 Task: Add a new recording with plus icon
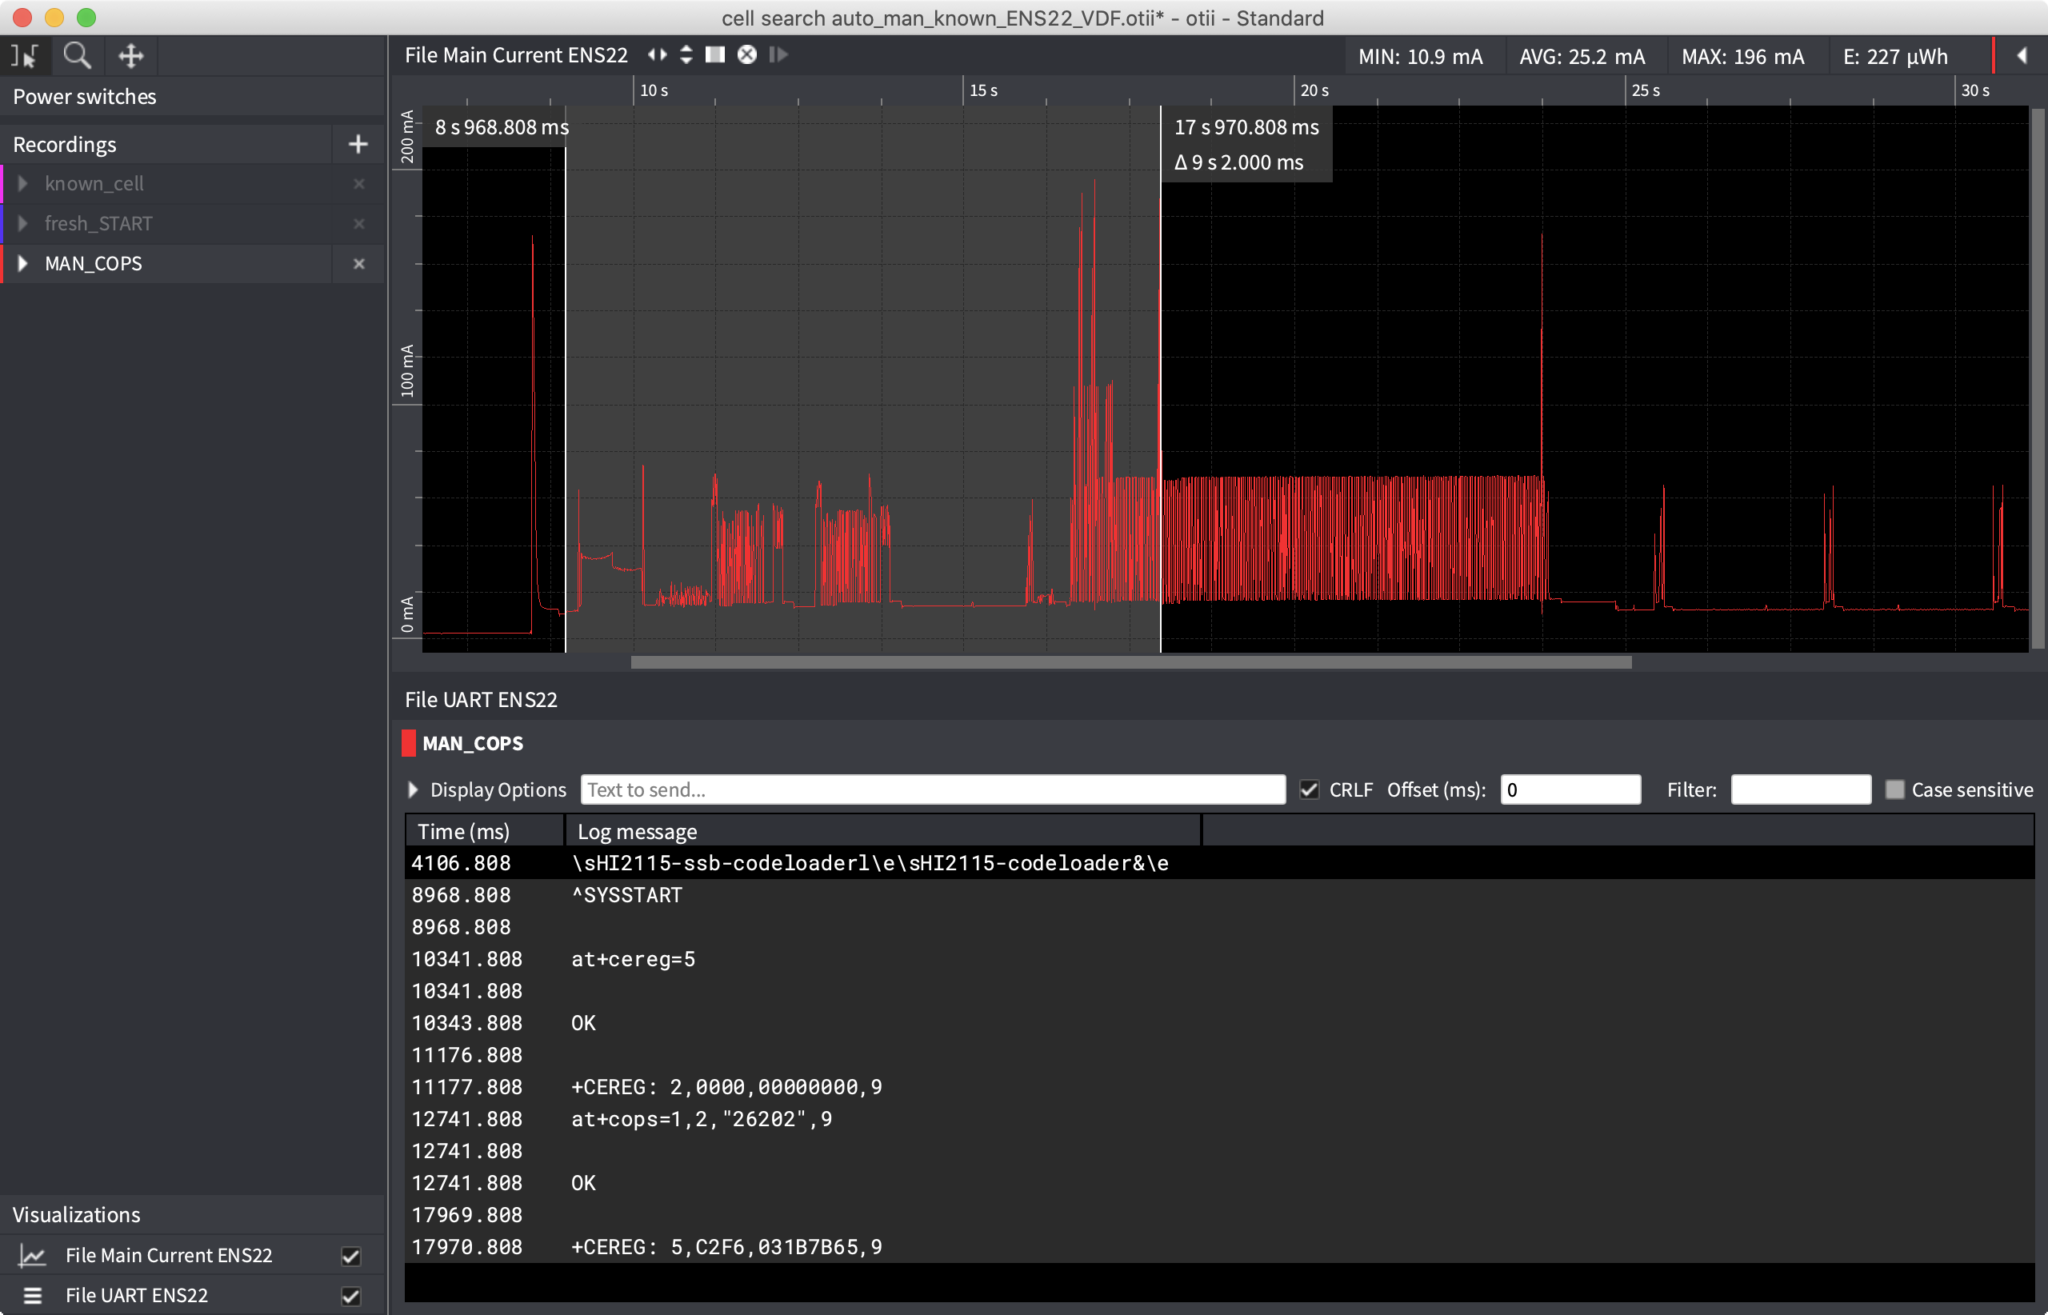coord(358,144)
